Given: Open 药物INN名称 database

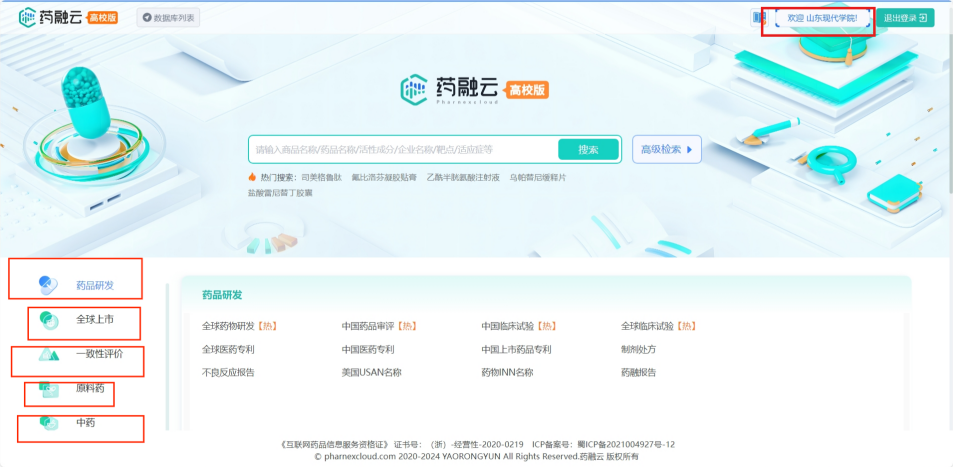Looking at the screenshot, I should [x=507, y=373].
